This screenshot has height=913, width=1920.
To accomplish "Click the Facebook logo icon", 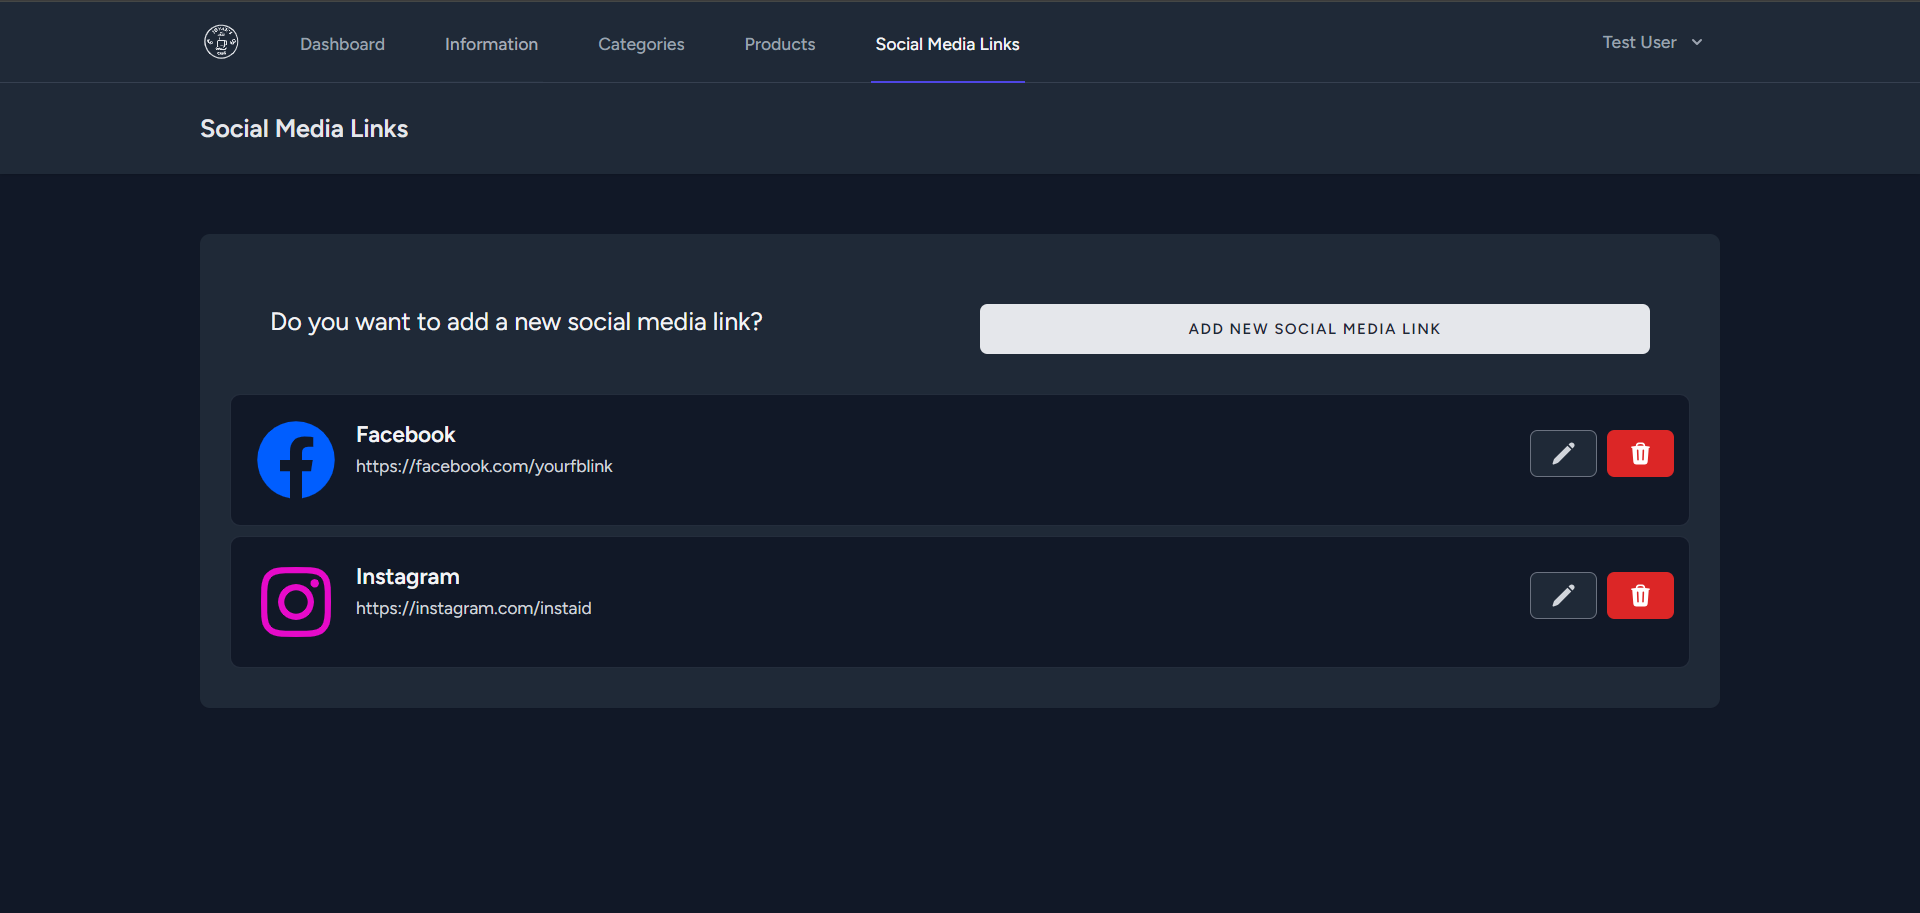I will coord(295,460).
